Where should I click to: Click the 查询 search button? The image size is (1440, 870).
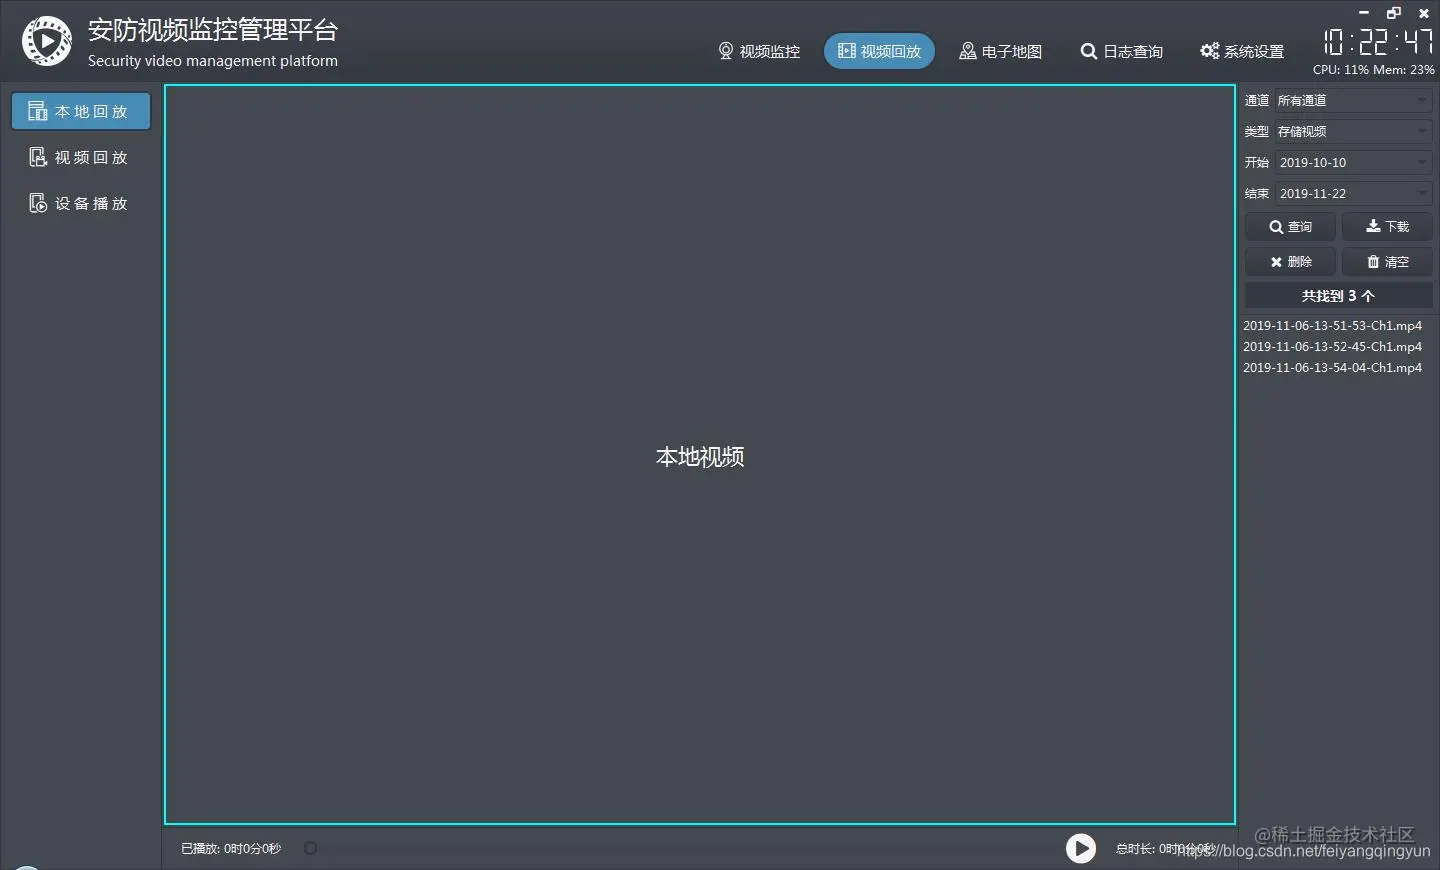pyautogui.click(x=1290, y=226)
